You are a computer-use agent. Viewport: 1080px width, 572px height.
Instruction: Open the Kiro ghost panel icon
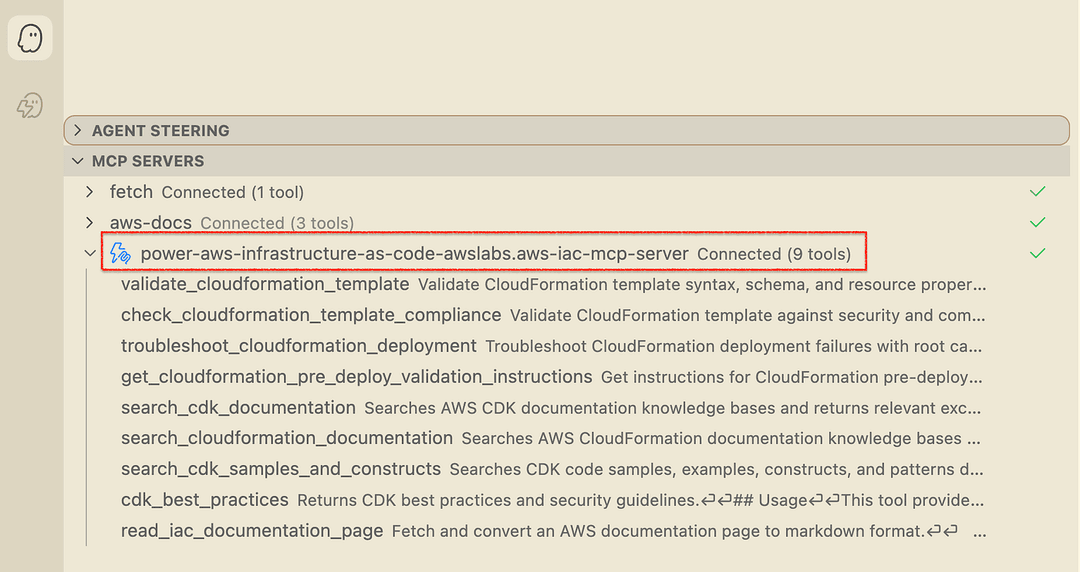[30, 38]
